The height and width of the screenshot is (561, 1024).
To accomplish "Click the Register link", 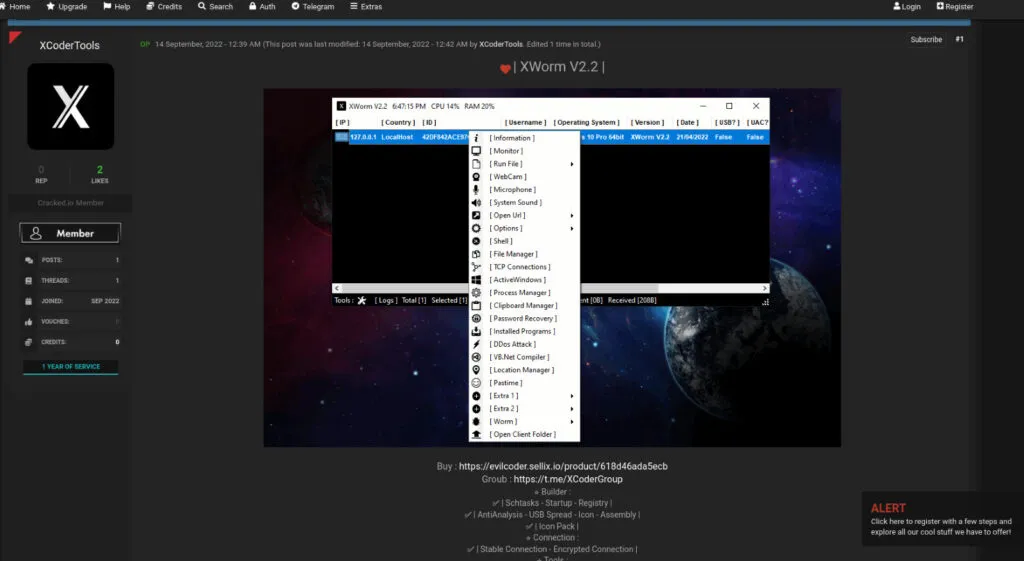I will coord(955,7).
